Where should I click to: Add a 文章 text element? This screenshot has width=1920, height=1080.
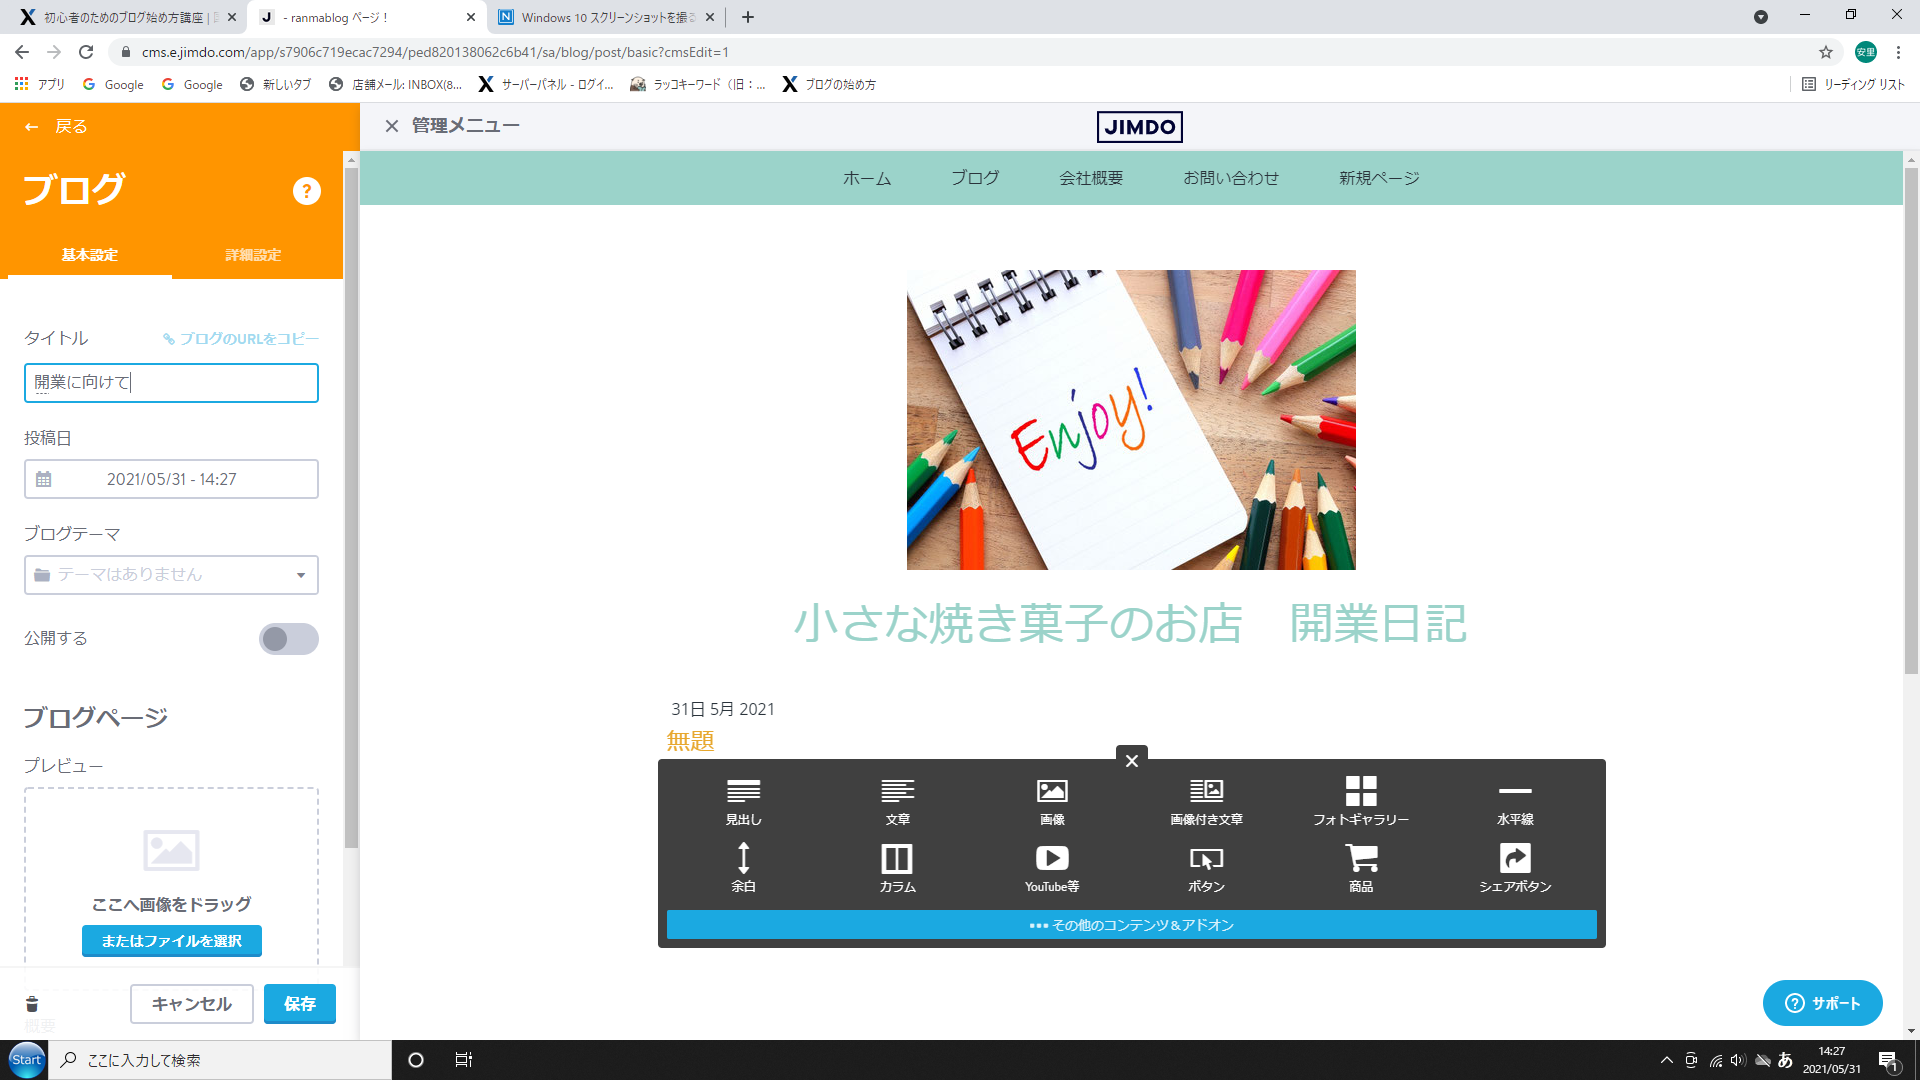[x=897, y=800]
